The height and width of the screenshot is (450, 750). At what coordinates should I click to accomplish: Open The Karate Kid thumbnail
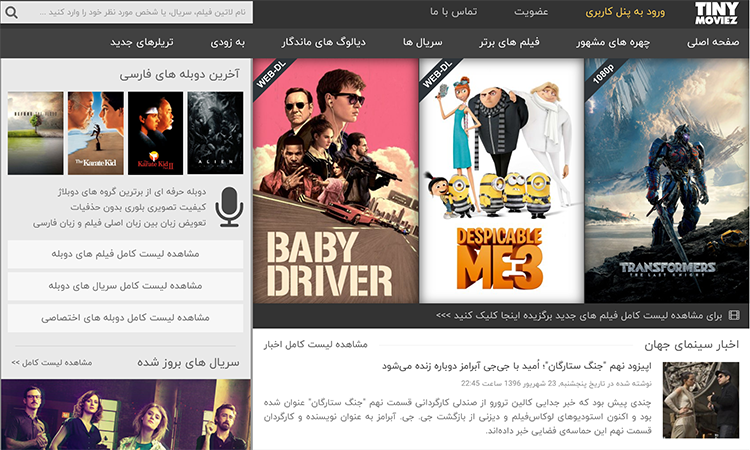pos(96,133)
